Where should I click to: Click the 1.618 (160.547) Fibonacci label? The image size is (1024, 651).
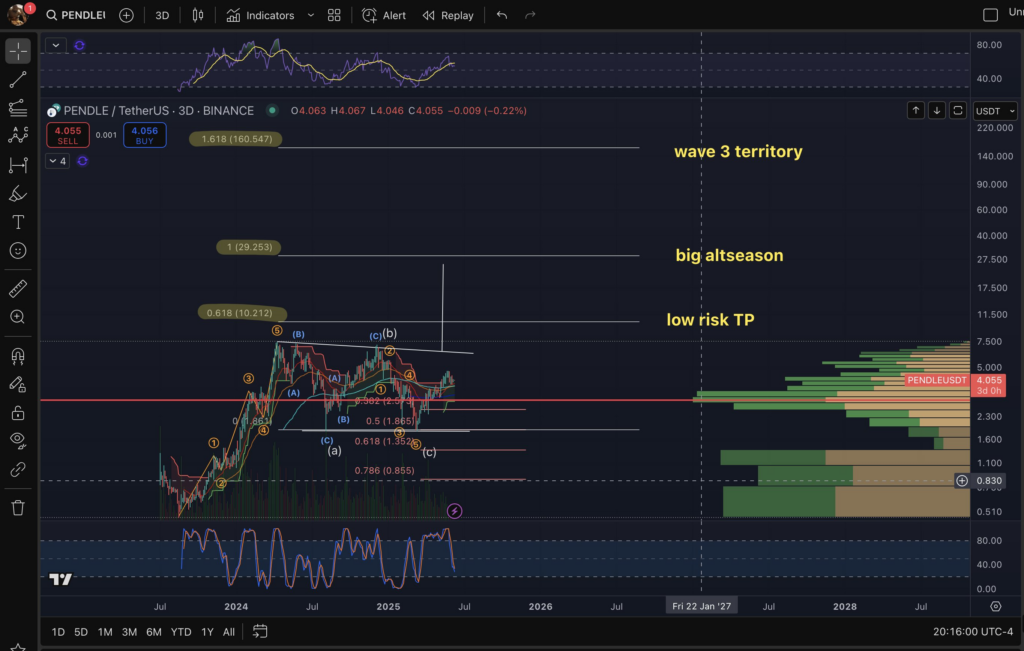click(236, 139)
